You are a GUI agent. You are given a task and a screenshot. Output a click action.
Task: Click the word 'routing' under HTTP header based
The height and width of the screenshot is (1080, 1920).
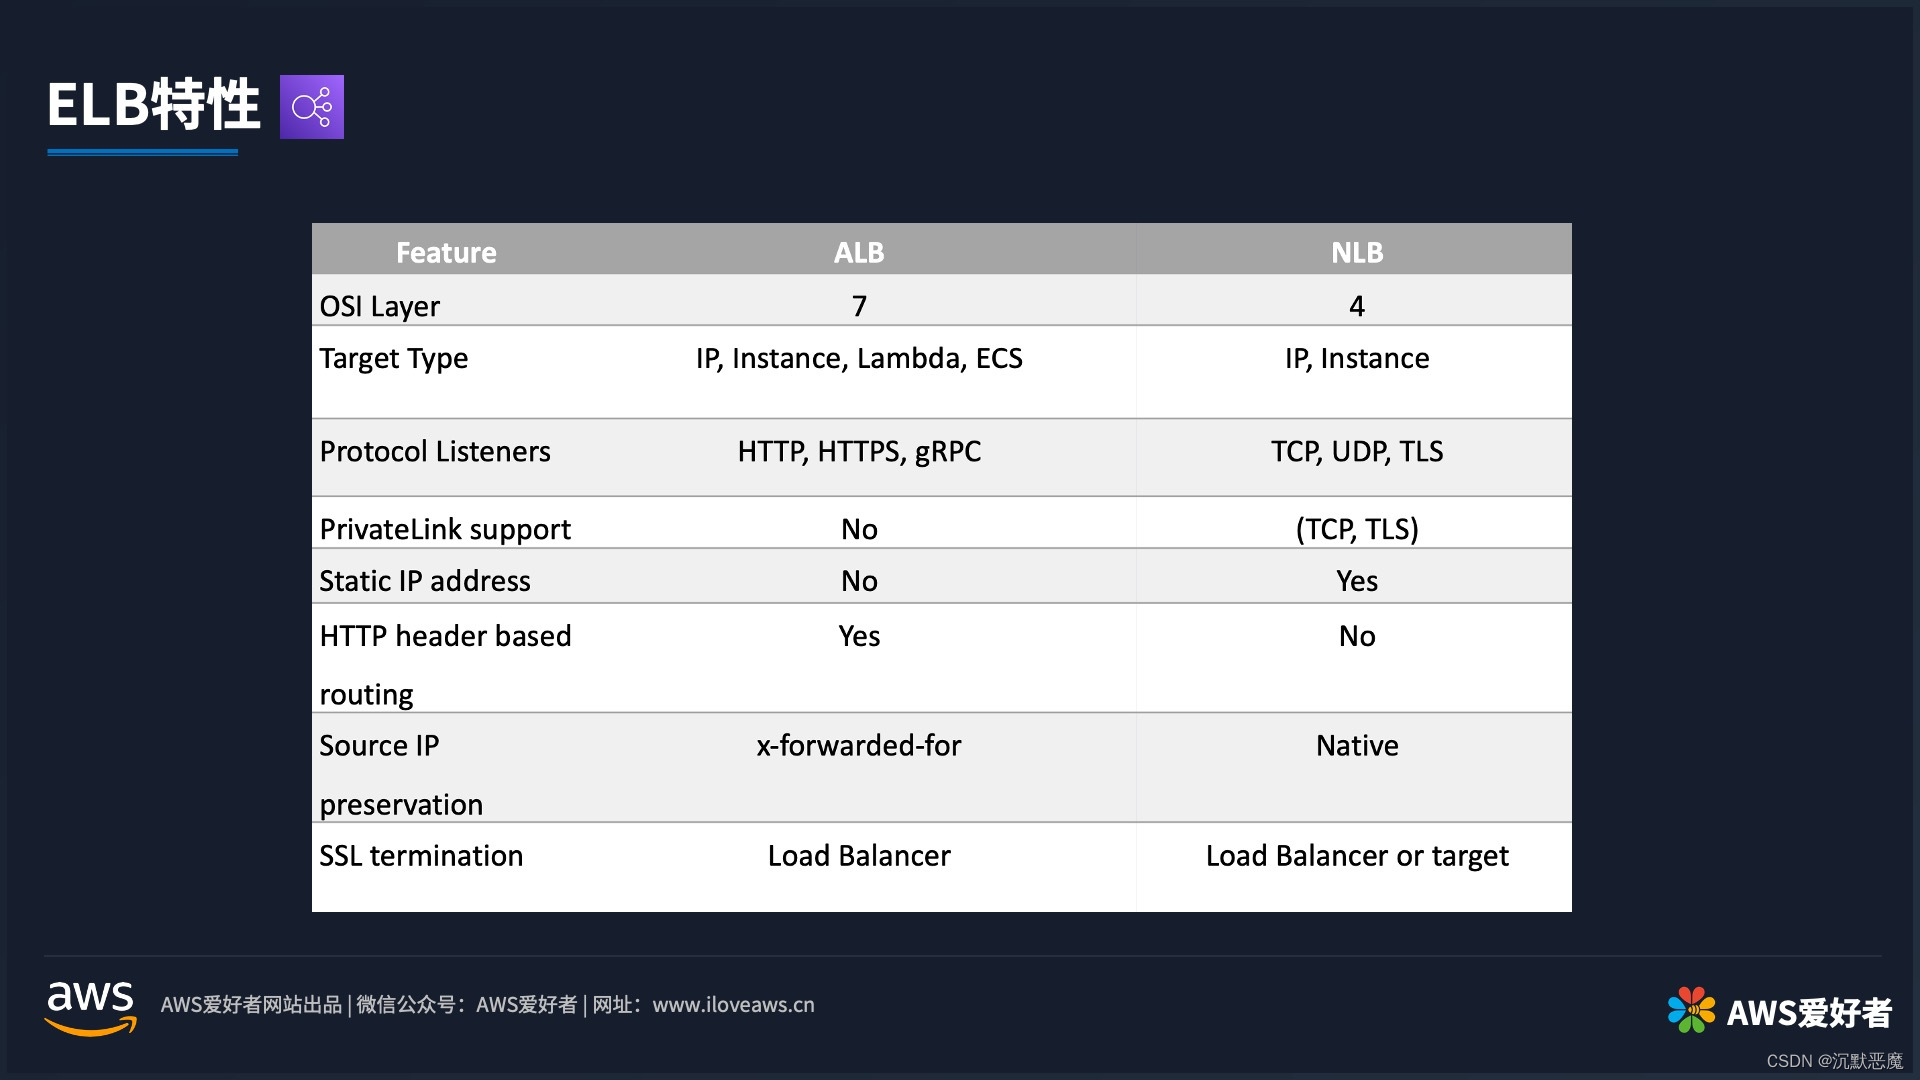[x=366, y=695]
